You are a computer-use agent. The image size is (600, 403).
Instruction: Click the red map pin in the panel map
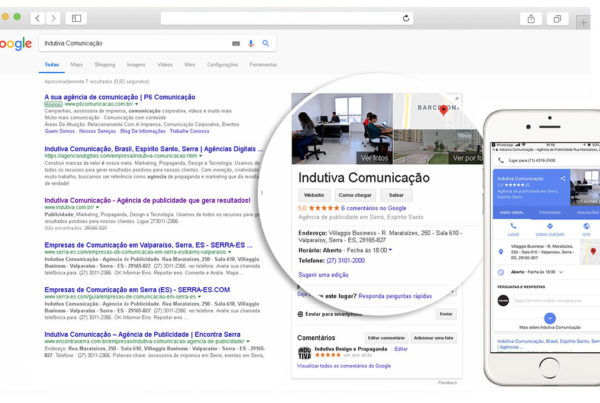[443, 110]
